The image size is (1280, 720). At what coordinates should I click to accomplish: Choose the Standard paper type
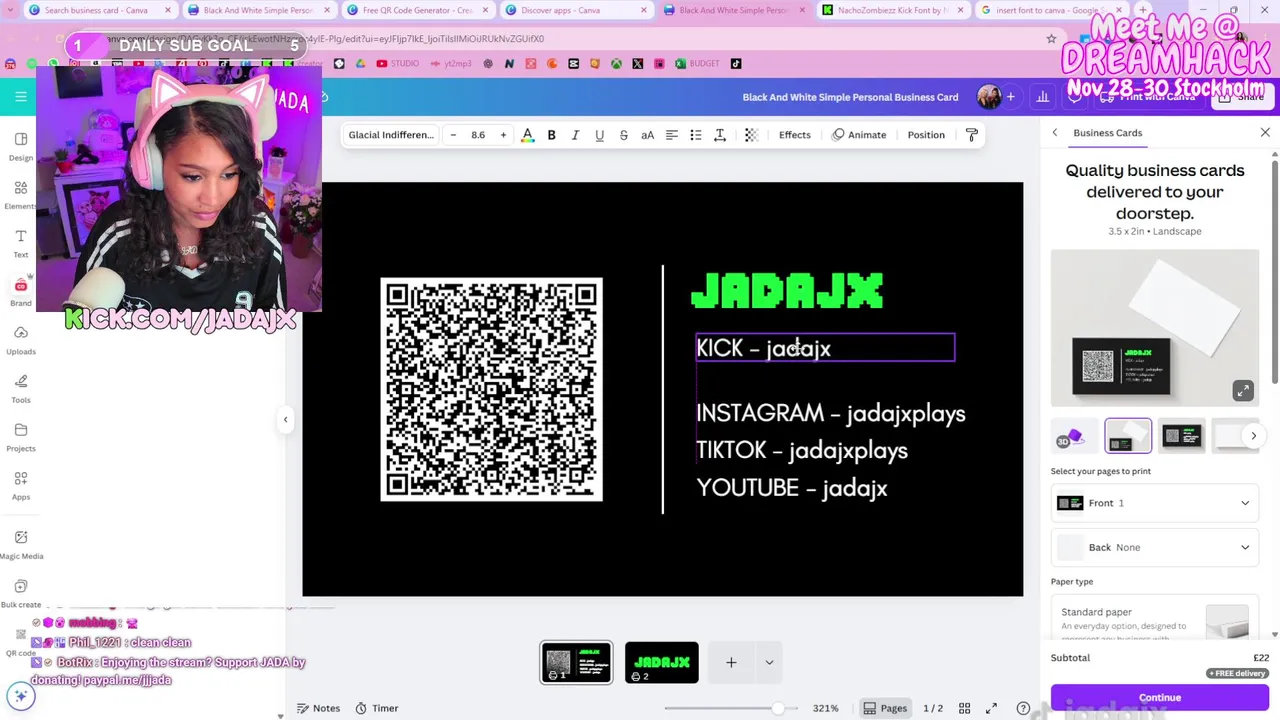(x=1155, y=619)
